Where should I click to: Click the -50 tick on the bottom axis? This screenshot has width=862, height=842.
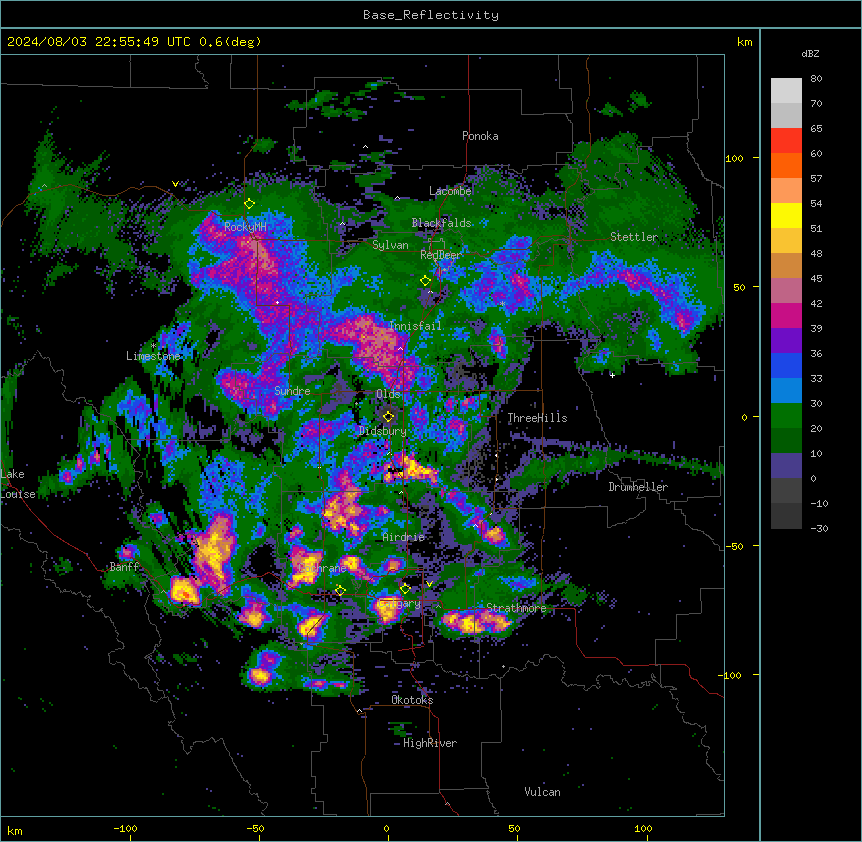coord(255,828)
